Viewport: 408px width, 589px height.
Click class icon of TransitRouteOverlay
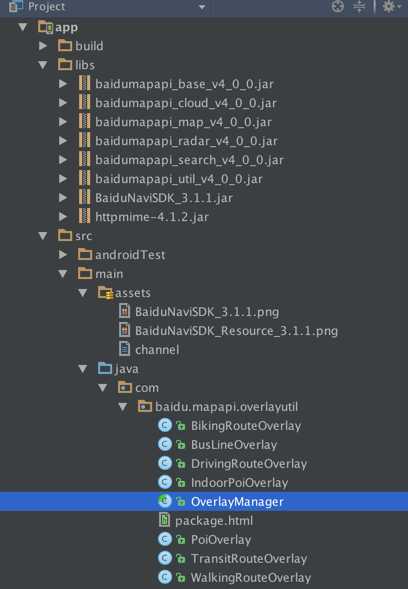[x=165, y=558]
